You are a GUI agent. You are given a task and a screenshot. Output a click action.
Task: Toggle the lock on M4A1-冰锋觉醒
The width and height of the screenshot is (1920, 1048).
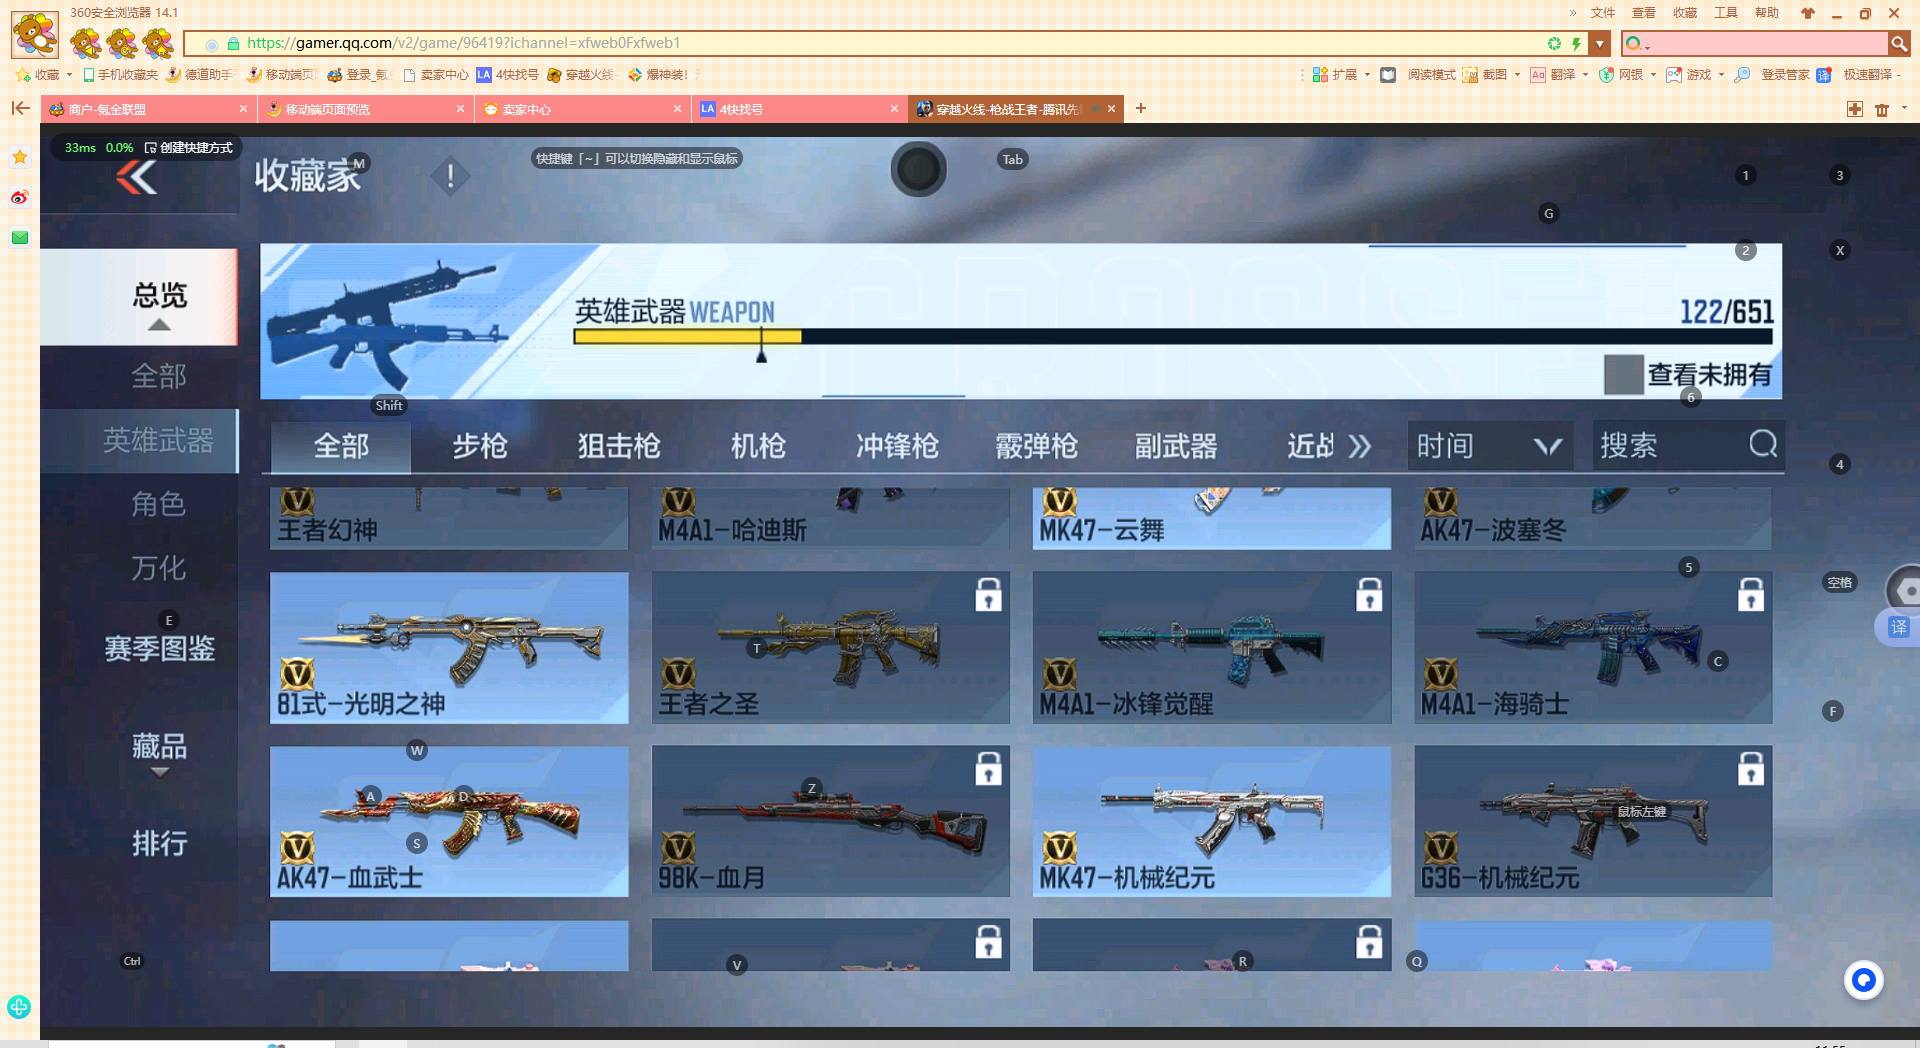point(1370,594)
